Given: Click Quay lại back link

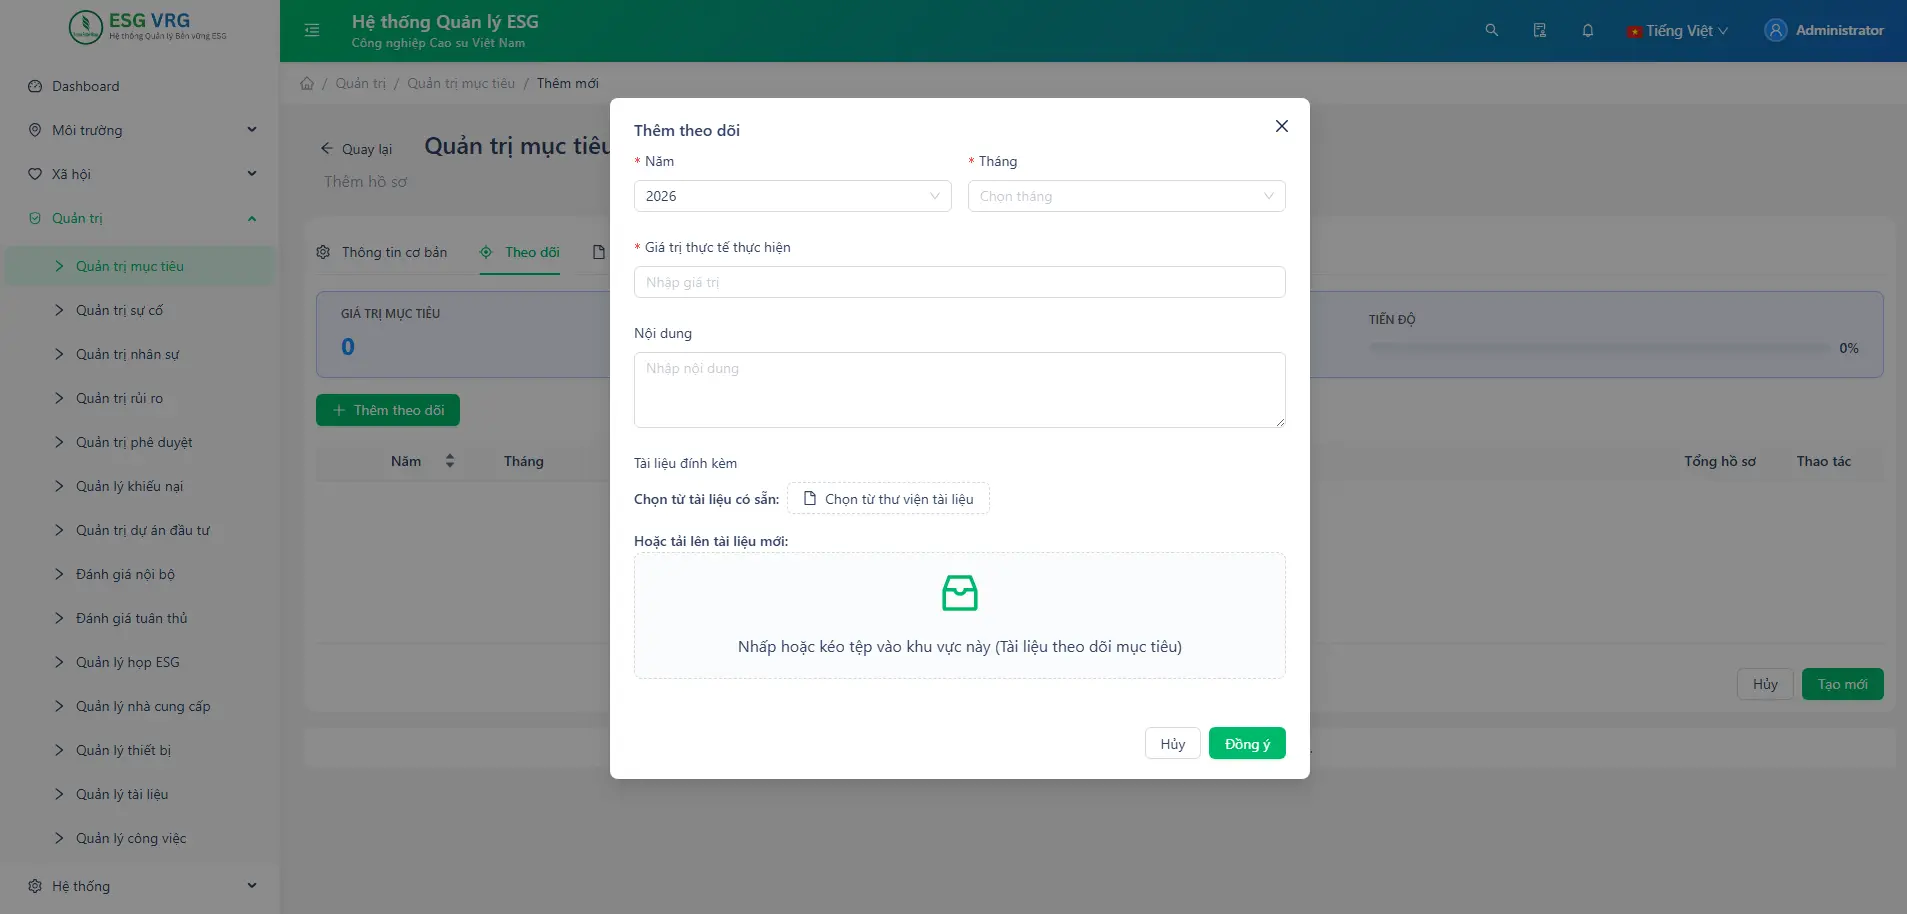Looking at the screenshot, I should coord(356,149).
